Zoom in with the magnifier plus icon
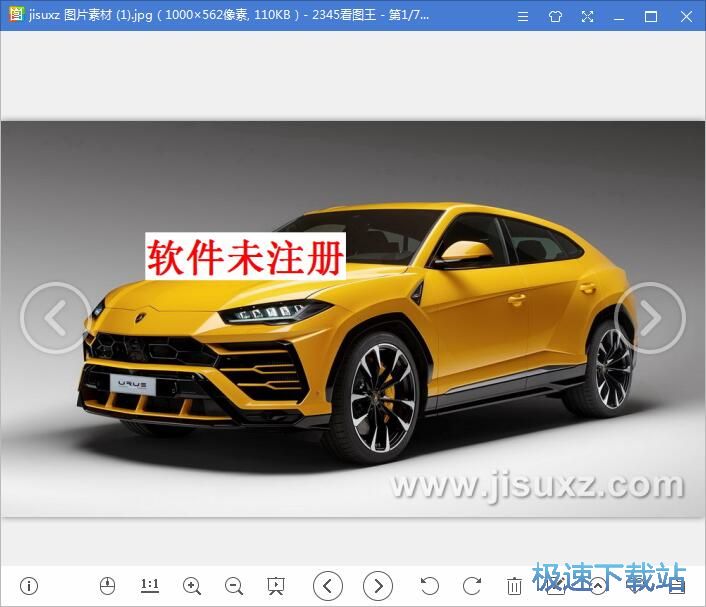Viewport: 706px width, 607px height. (x=192, y=586)
